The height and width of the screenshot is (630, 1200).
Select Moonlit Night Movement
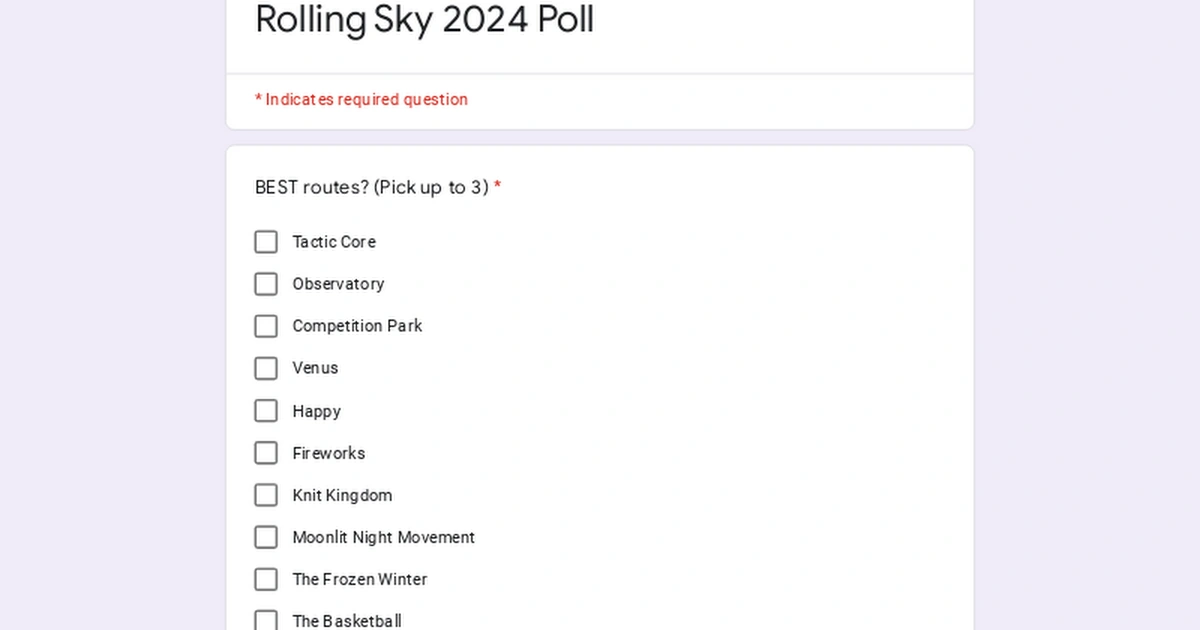266,537
